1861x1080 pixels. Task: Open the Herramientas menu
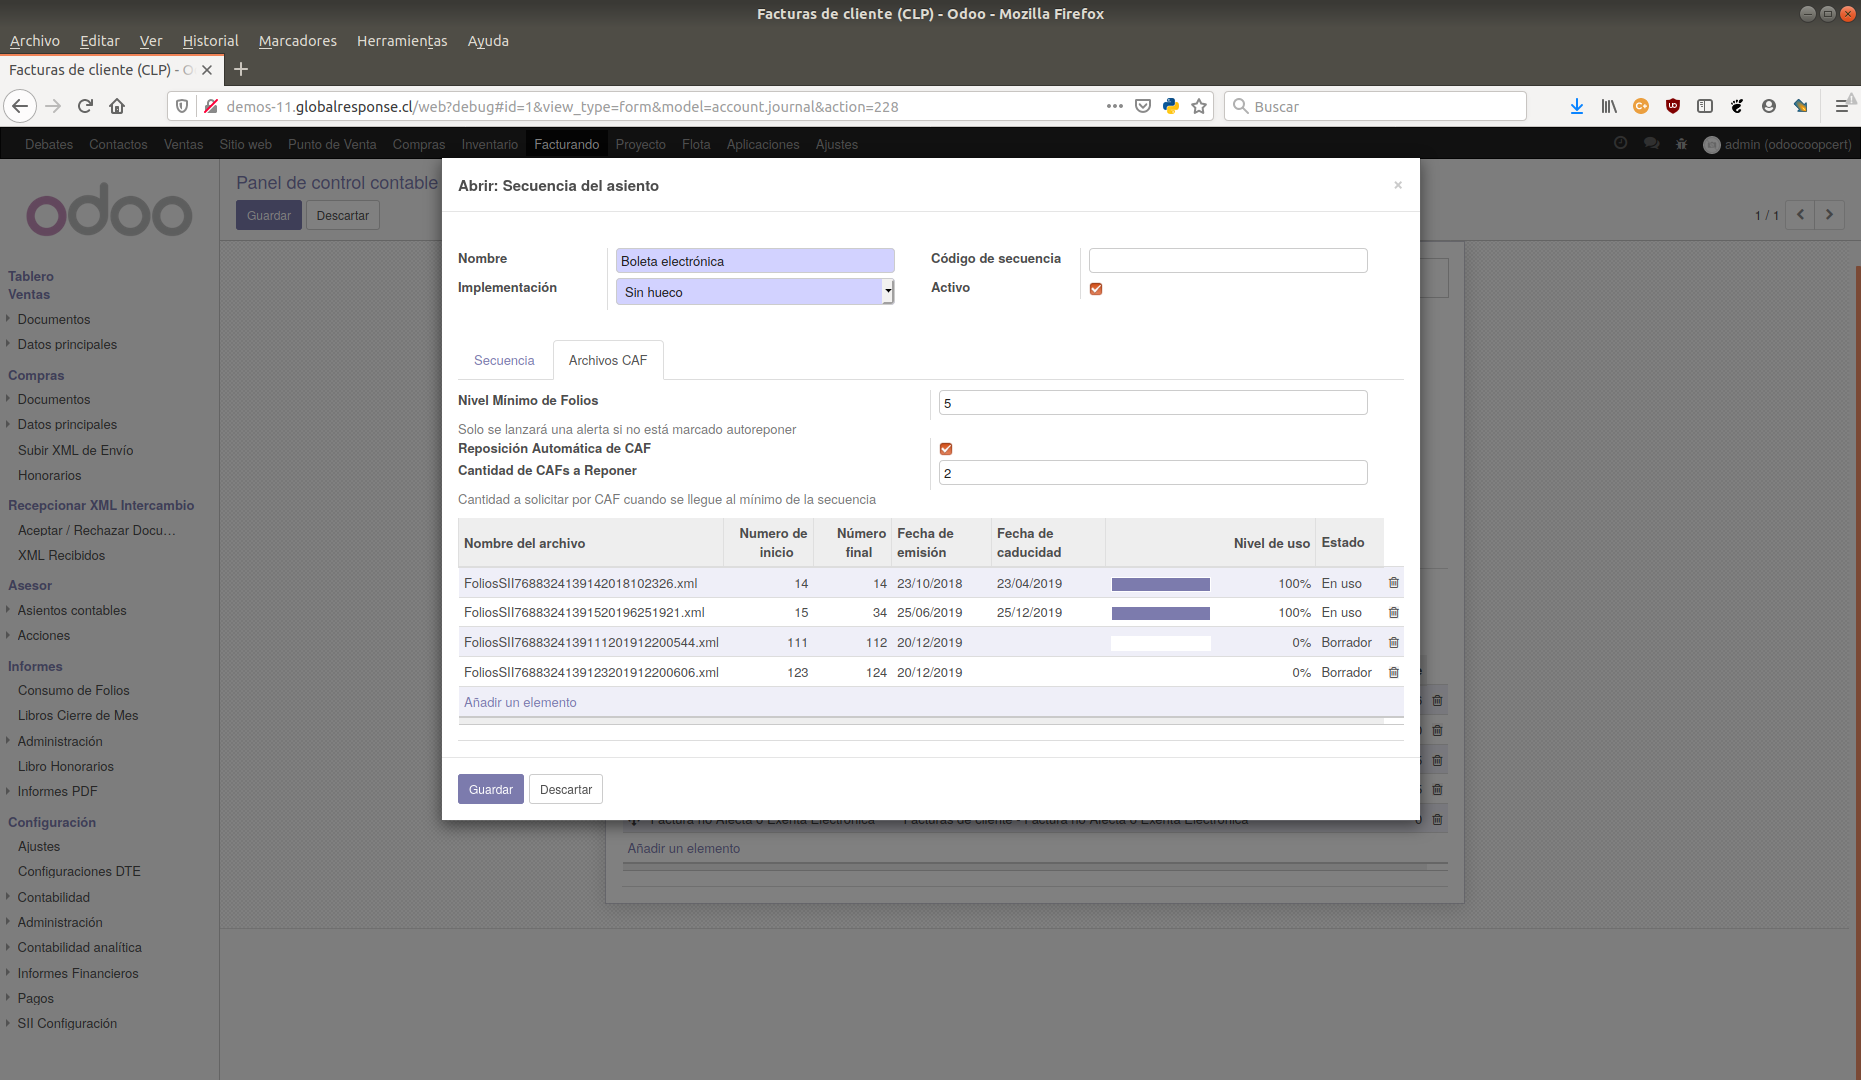coord(401,41)
